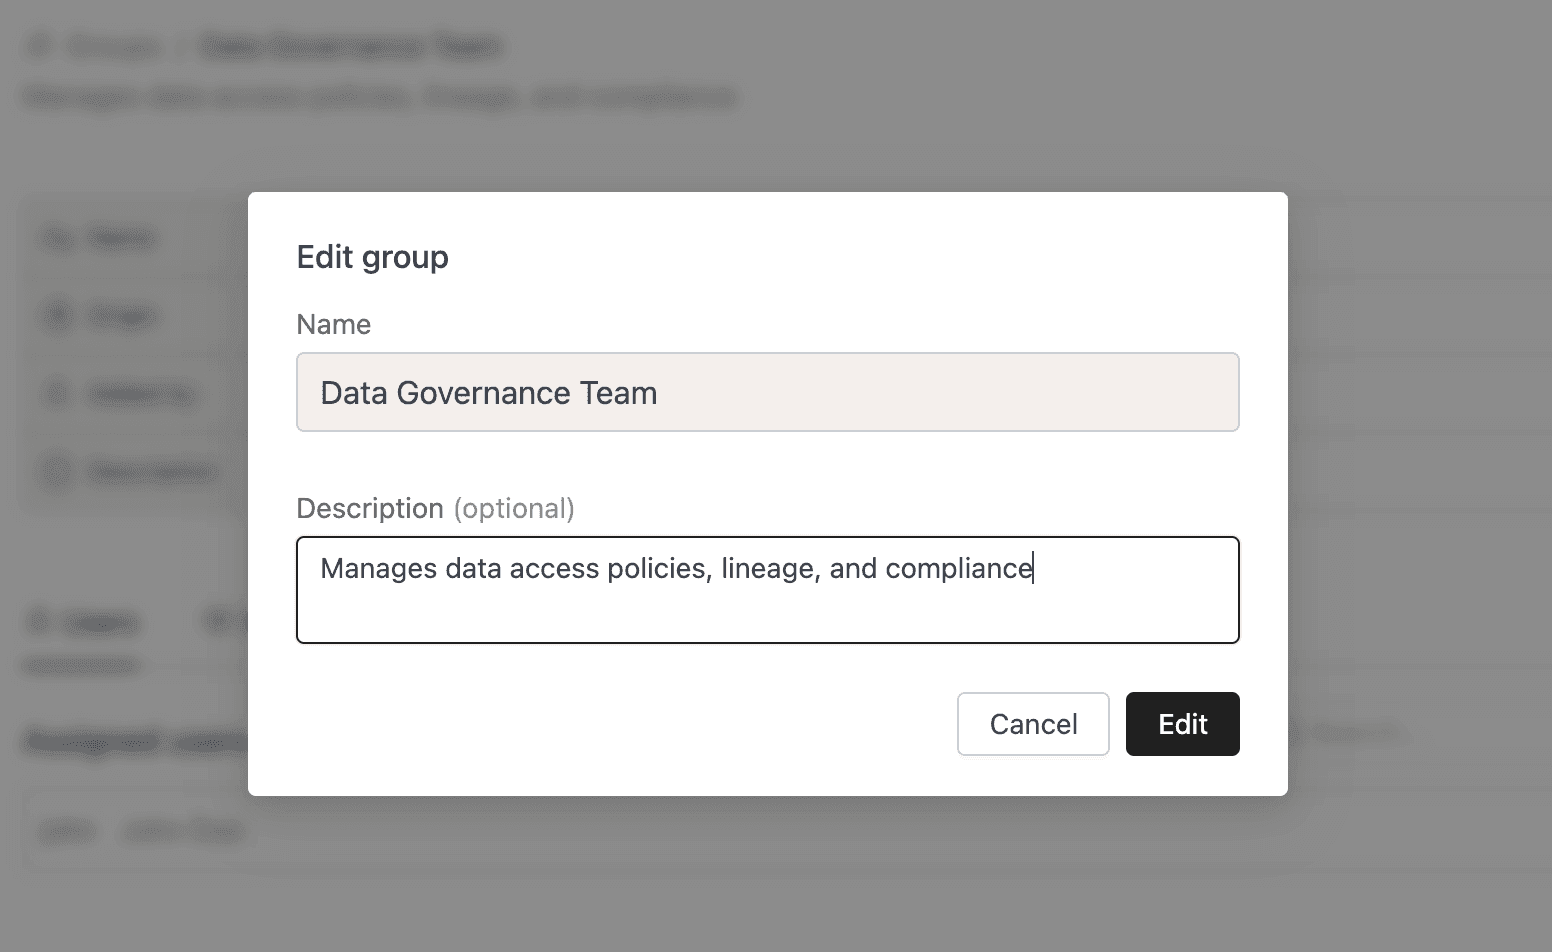This screenshot has width=1552, height=952.
Task: Click inside the Description text area
Action: point(767,590)
